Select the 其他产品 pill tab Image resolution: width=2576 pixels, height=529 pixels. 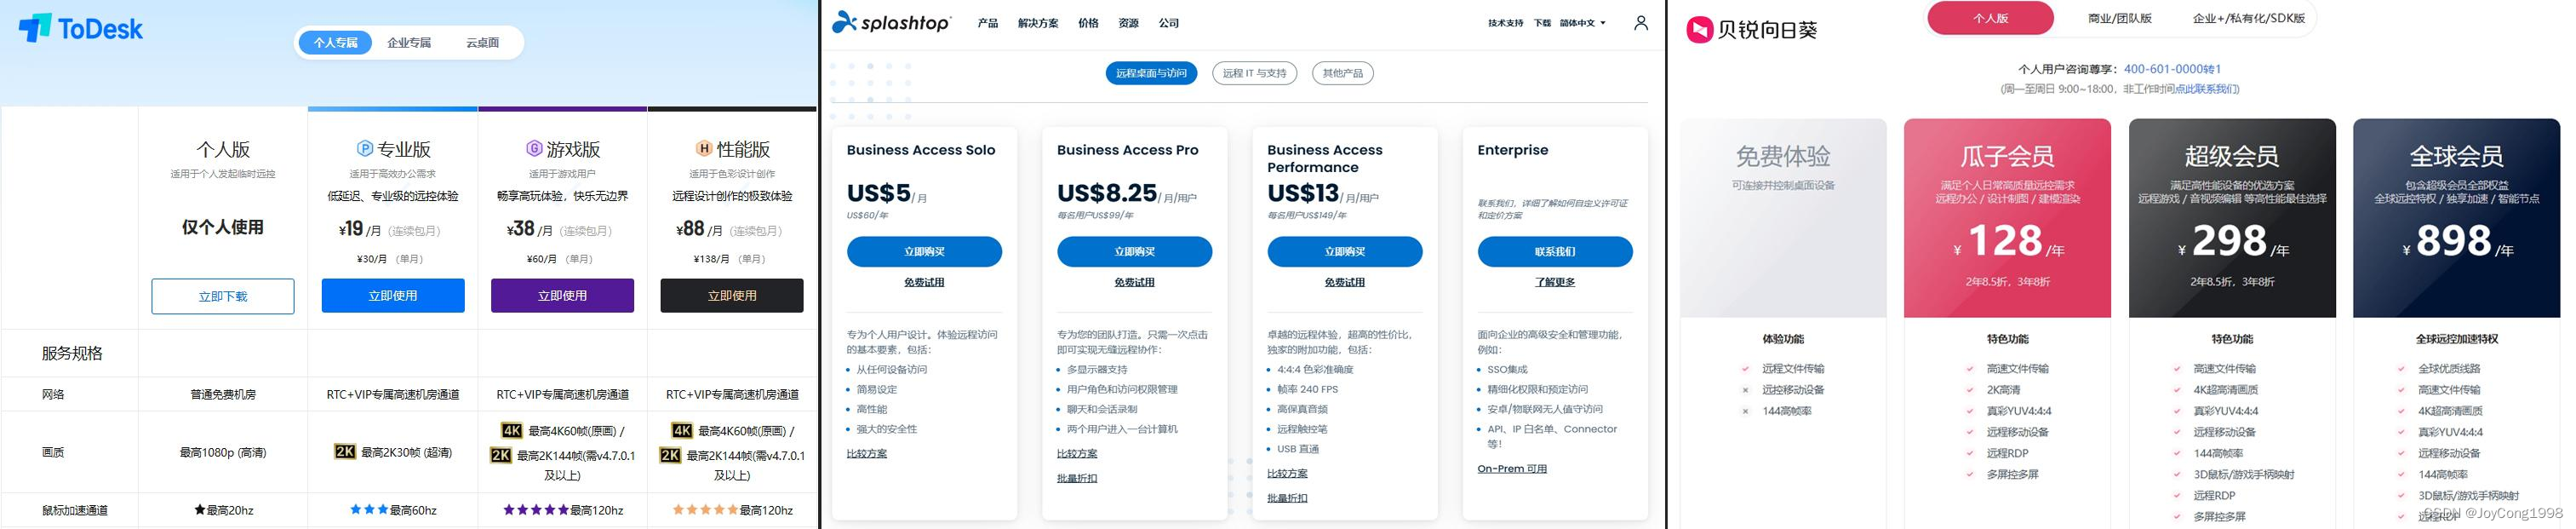point(1342,73)
